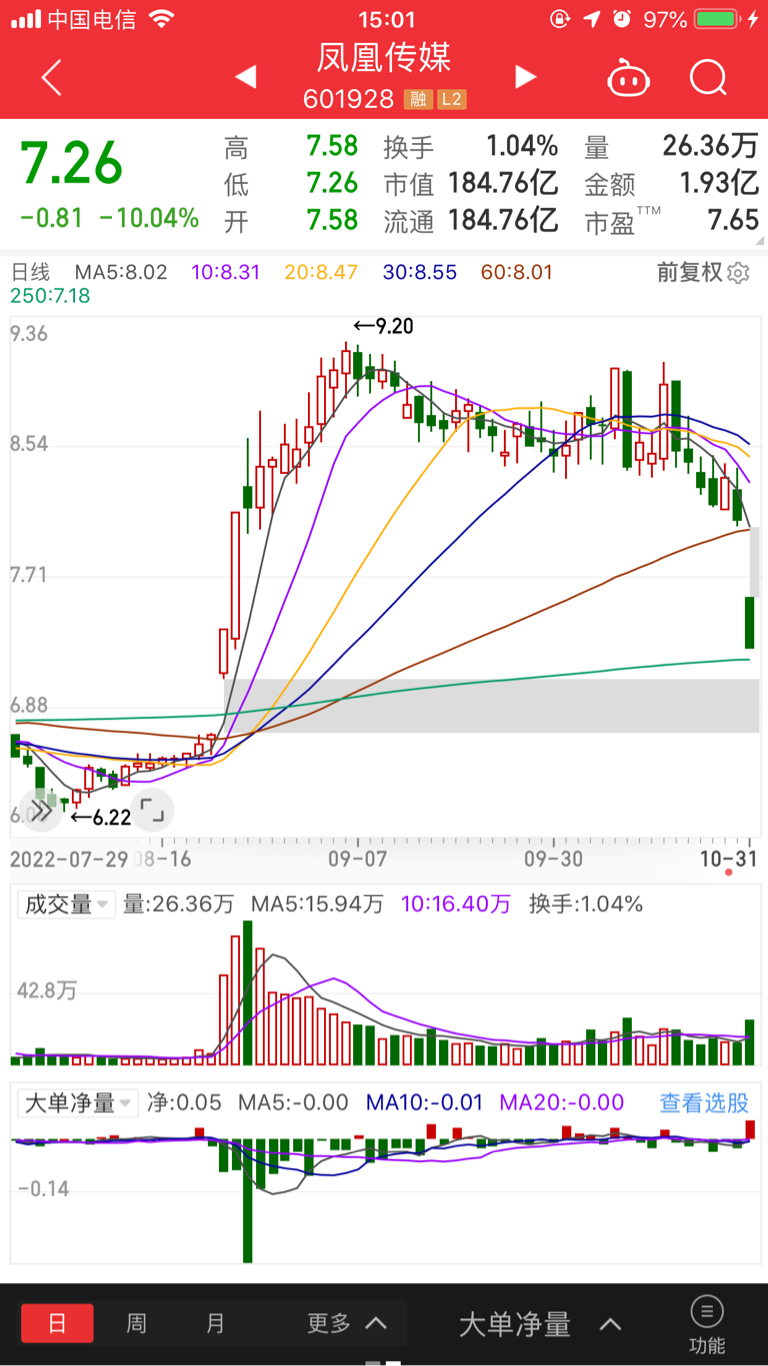
Task: Tap the current price 7.26
Action: pos(72,163)
